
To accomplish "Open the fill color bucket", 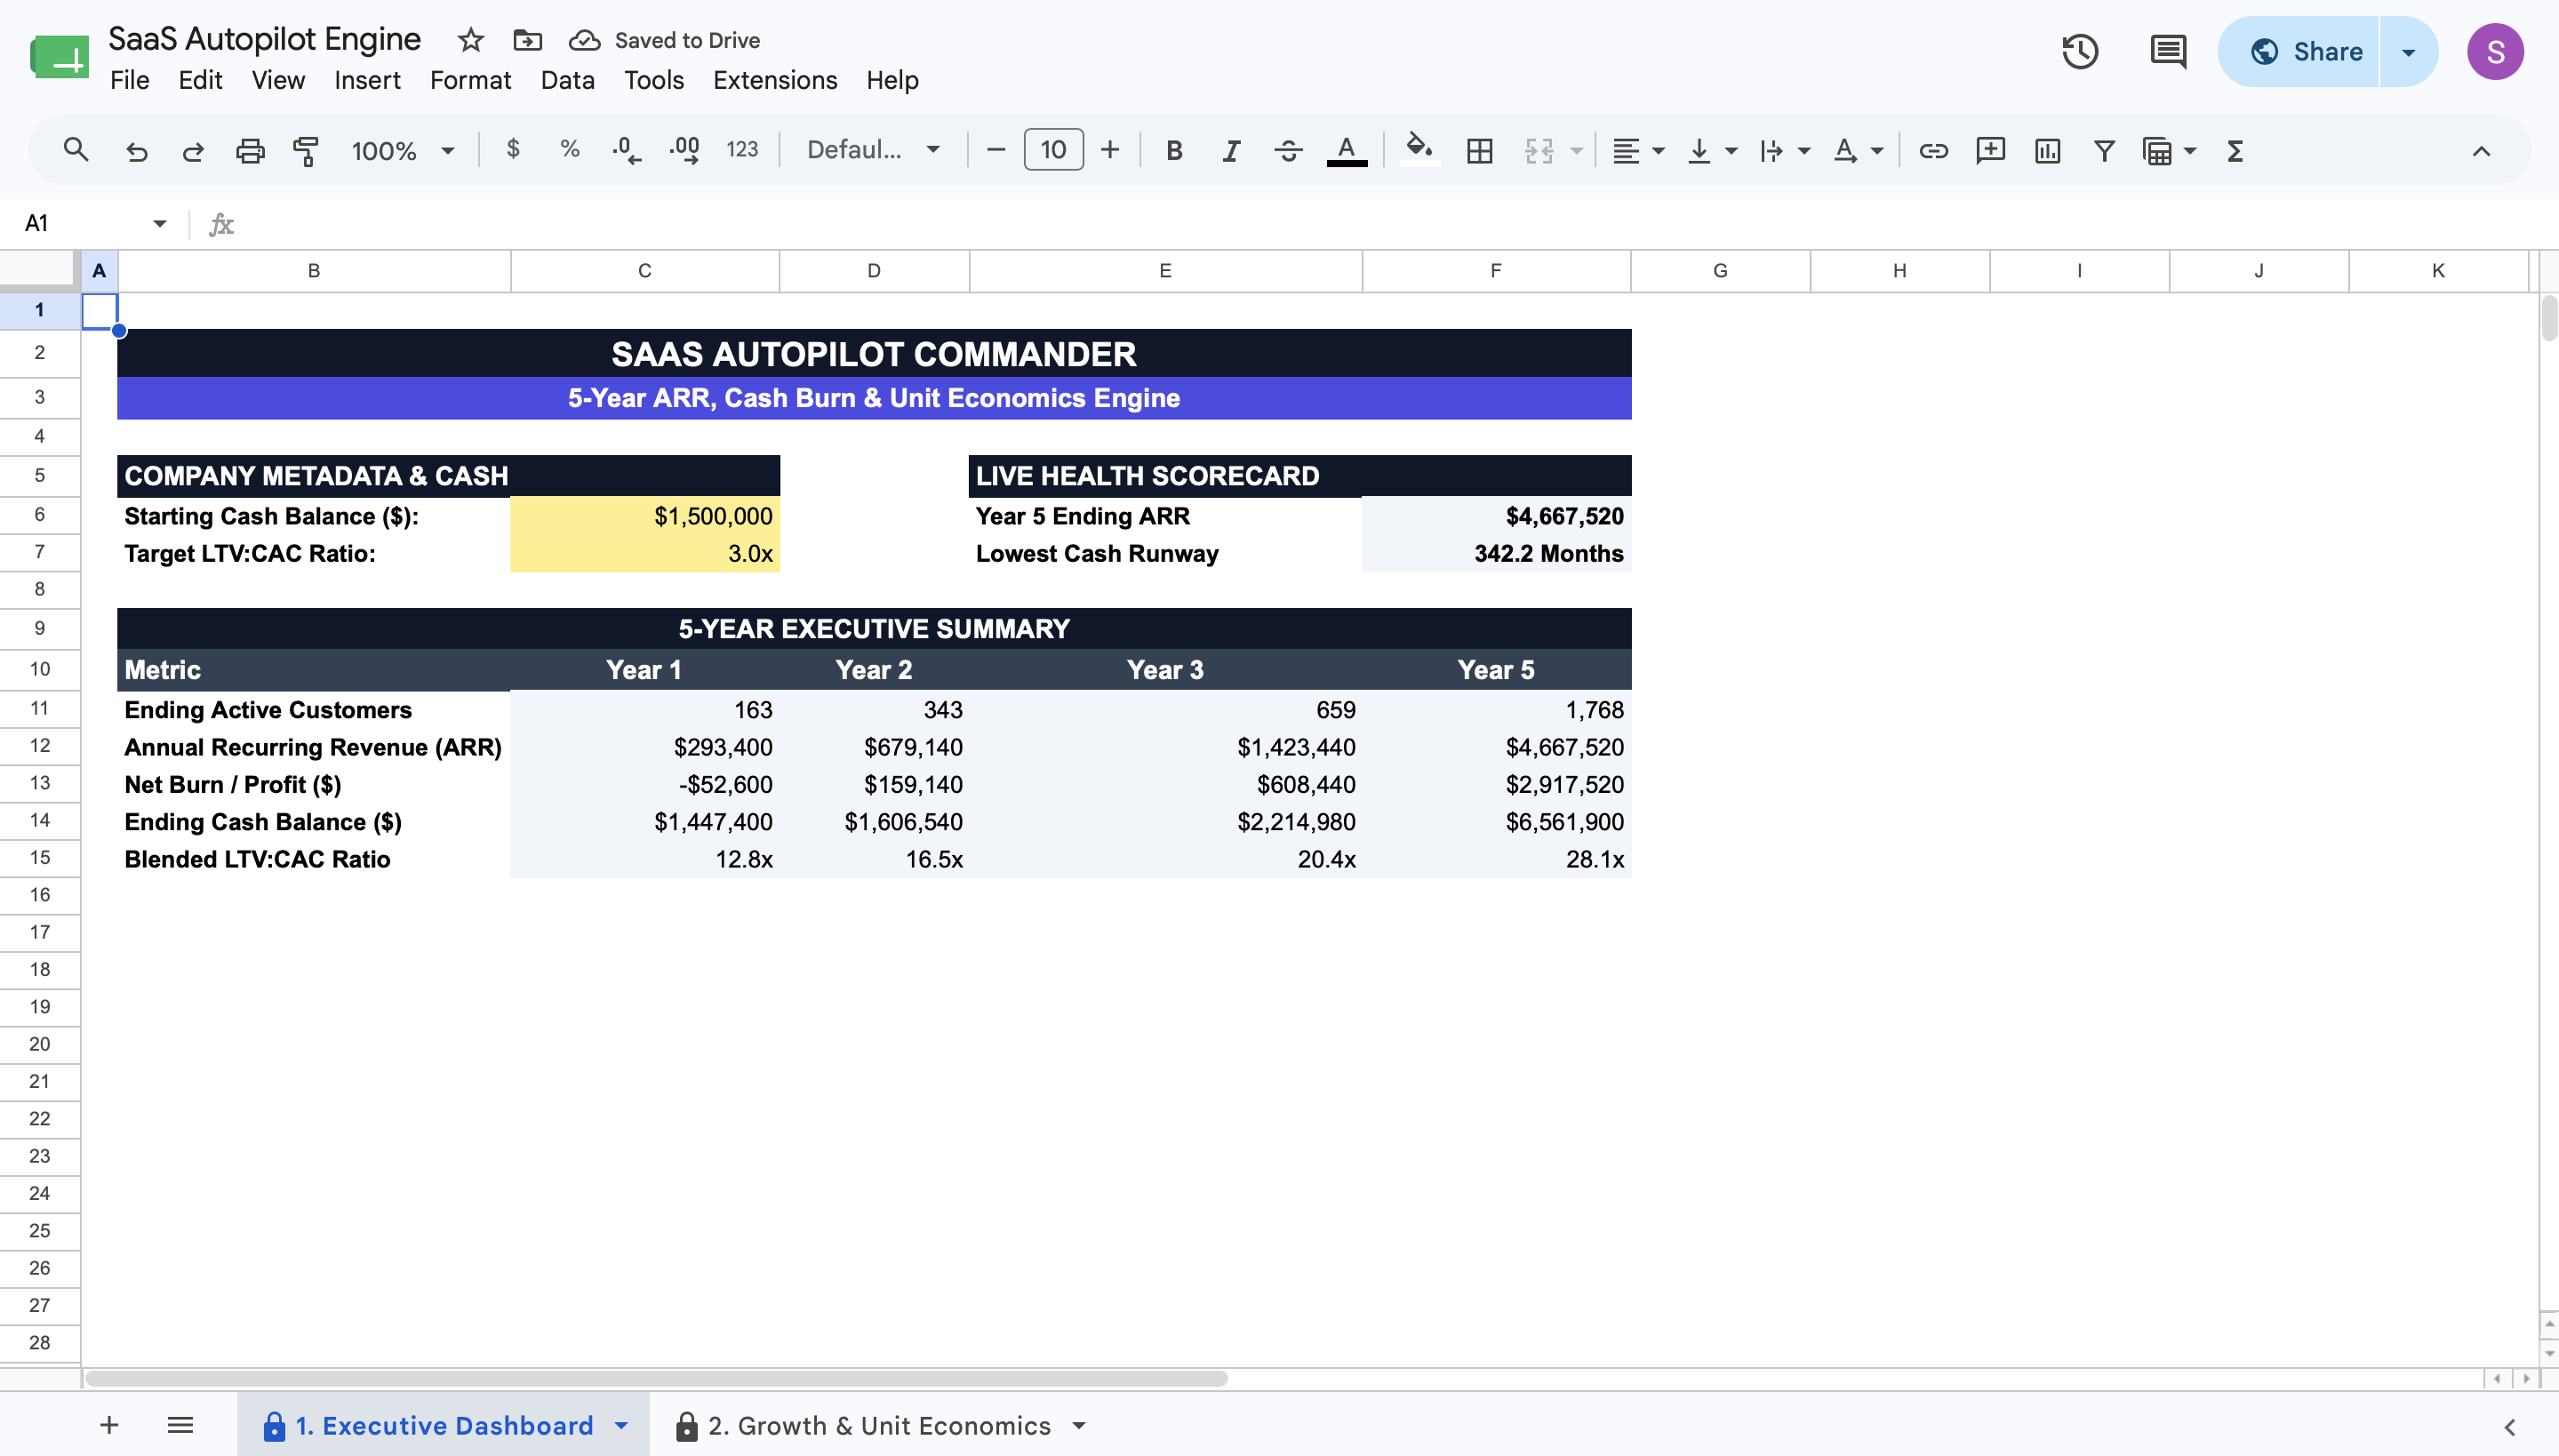I will click(1419, 150).
